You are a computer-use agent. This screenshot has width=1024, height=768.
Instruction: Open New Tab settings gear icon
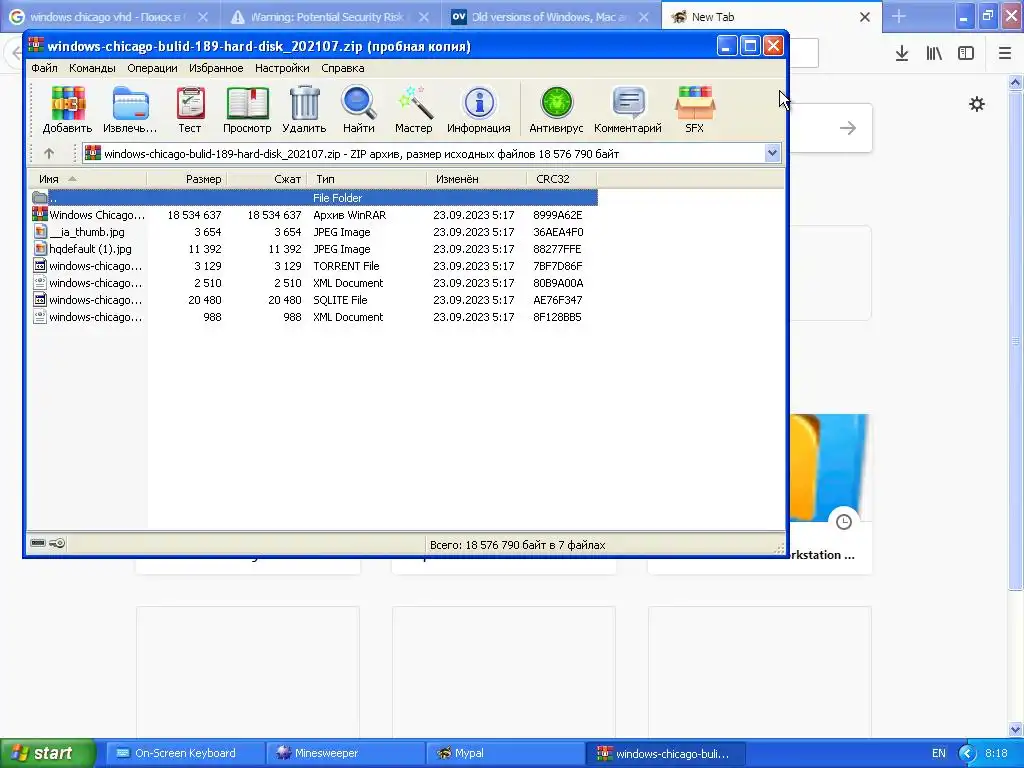pyautogui.click(x=977, y=104)
